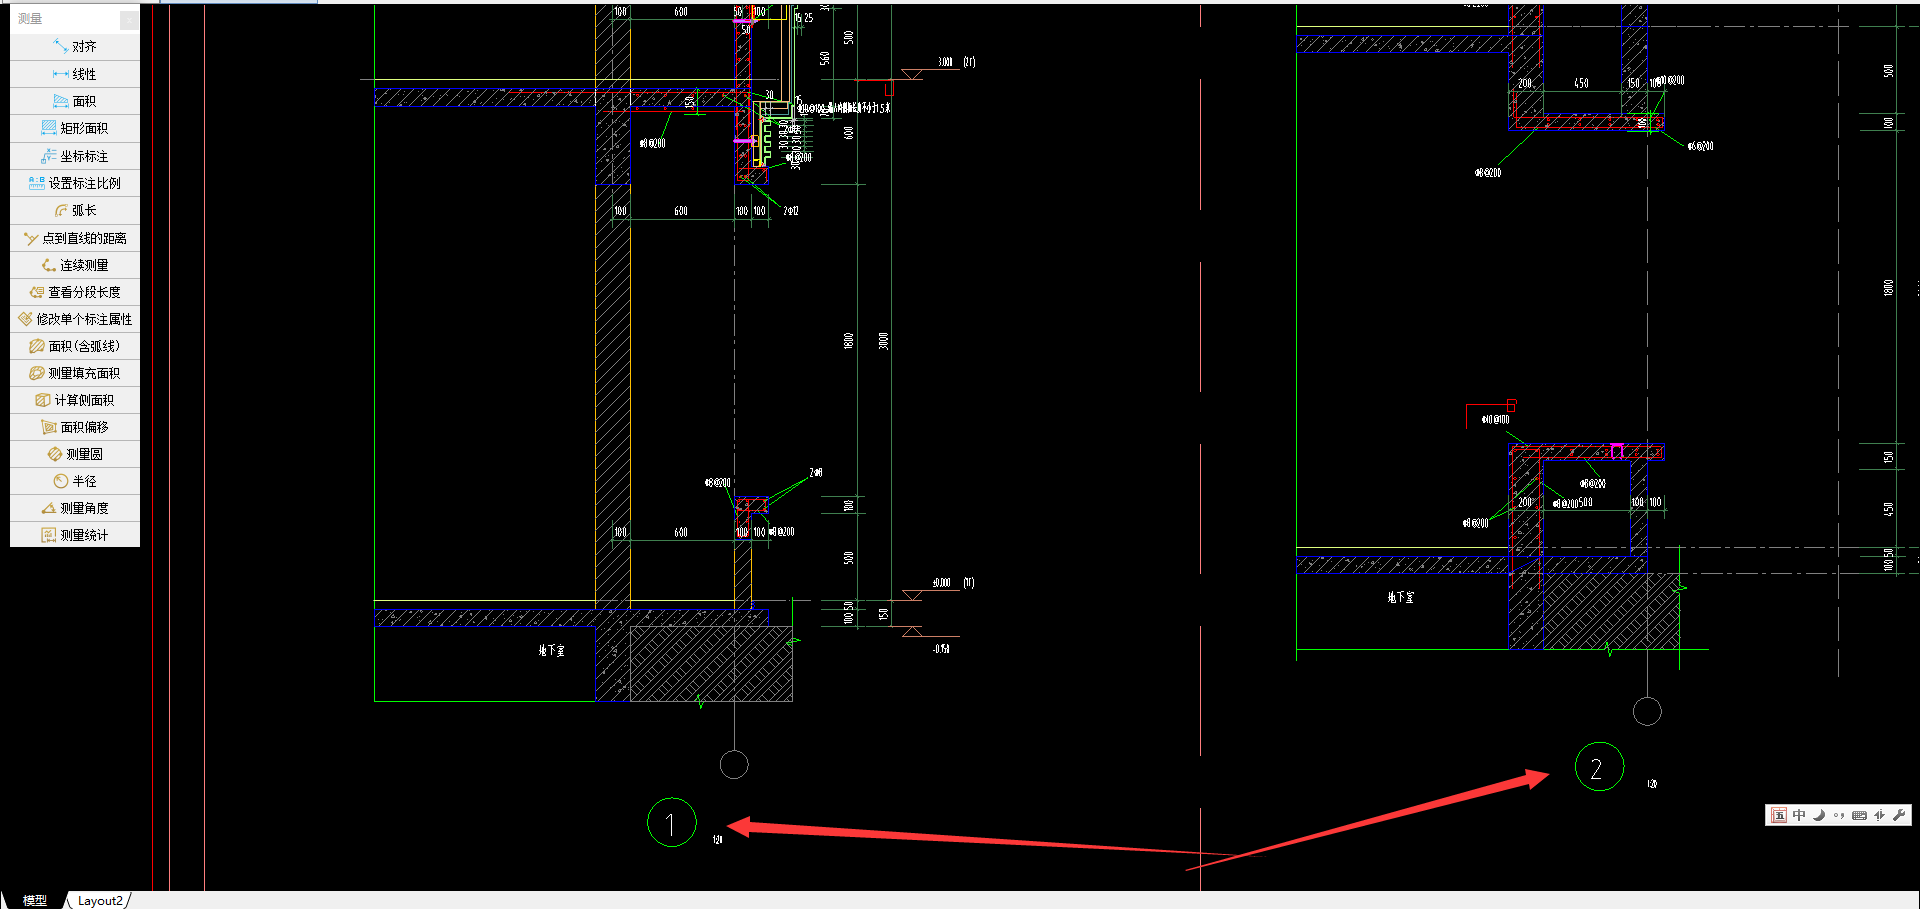Choose the 面积 area measurement tool
The width and height of the screenshot is (1920, 909).
pos(75,101)
